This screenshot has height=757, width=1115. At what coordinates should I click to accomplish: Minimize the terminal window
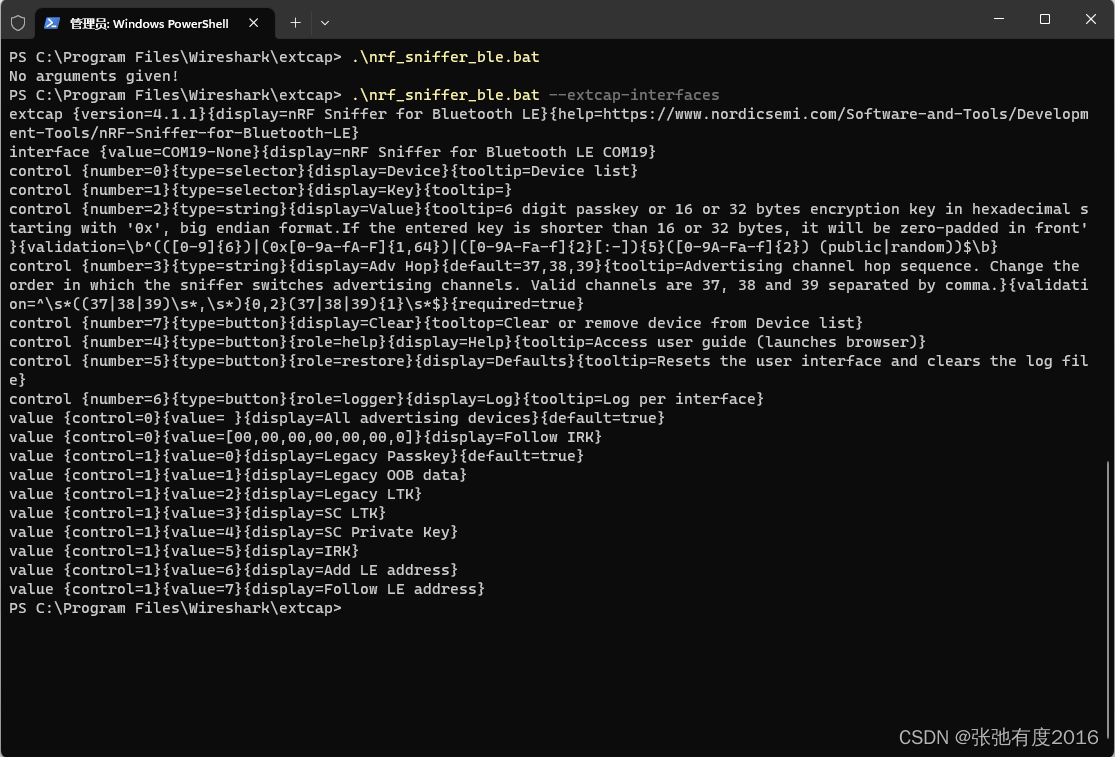pyautogui.click(x=999, y=19)
